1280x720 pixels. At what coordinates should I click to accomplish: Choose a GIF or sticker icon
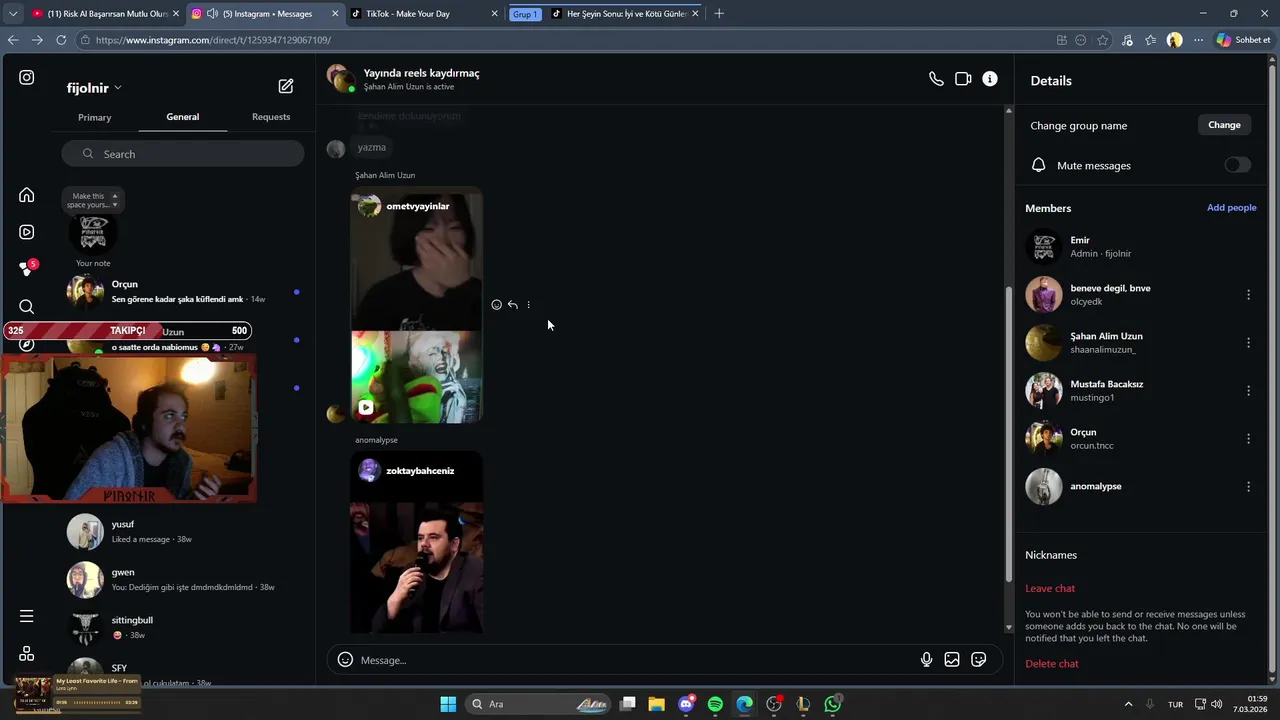[x=979, y=660]
